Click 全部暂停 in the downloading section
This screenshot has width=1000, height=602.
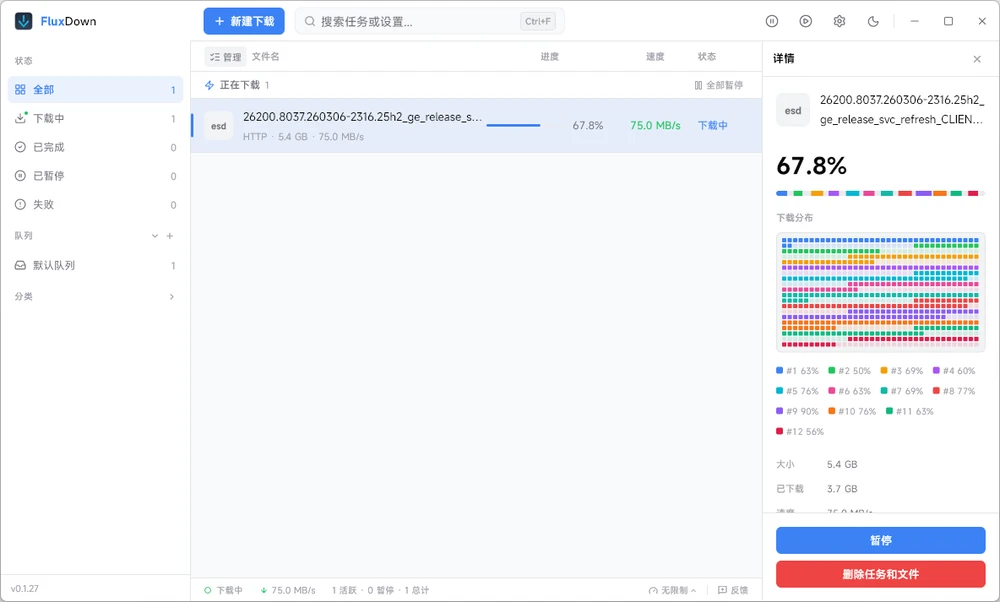point(719,85)
